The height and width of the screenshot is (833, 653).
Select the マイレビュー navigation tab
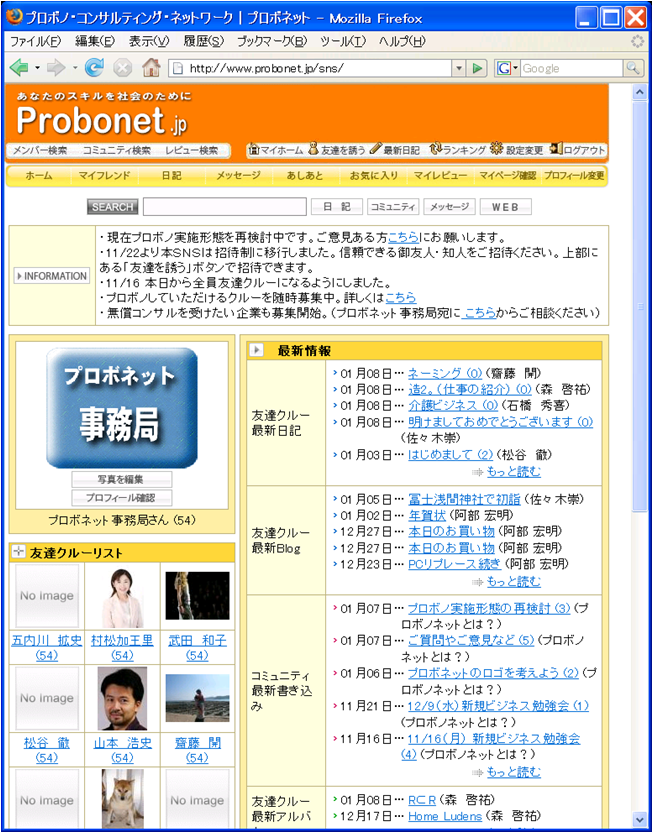pos(440,176)
